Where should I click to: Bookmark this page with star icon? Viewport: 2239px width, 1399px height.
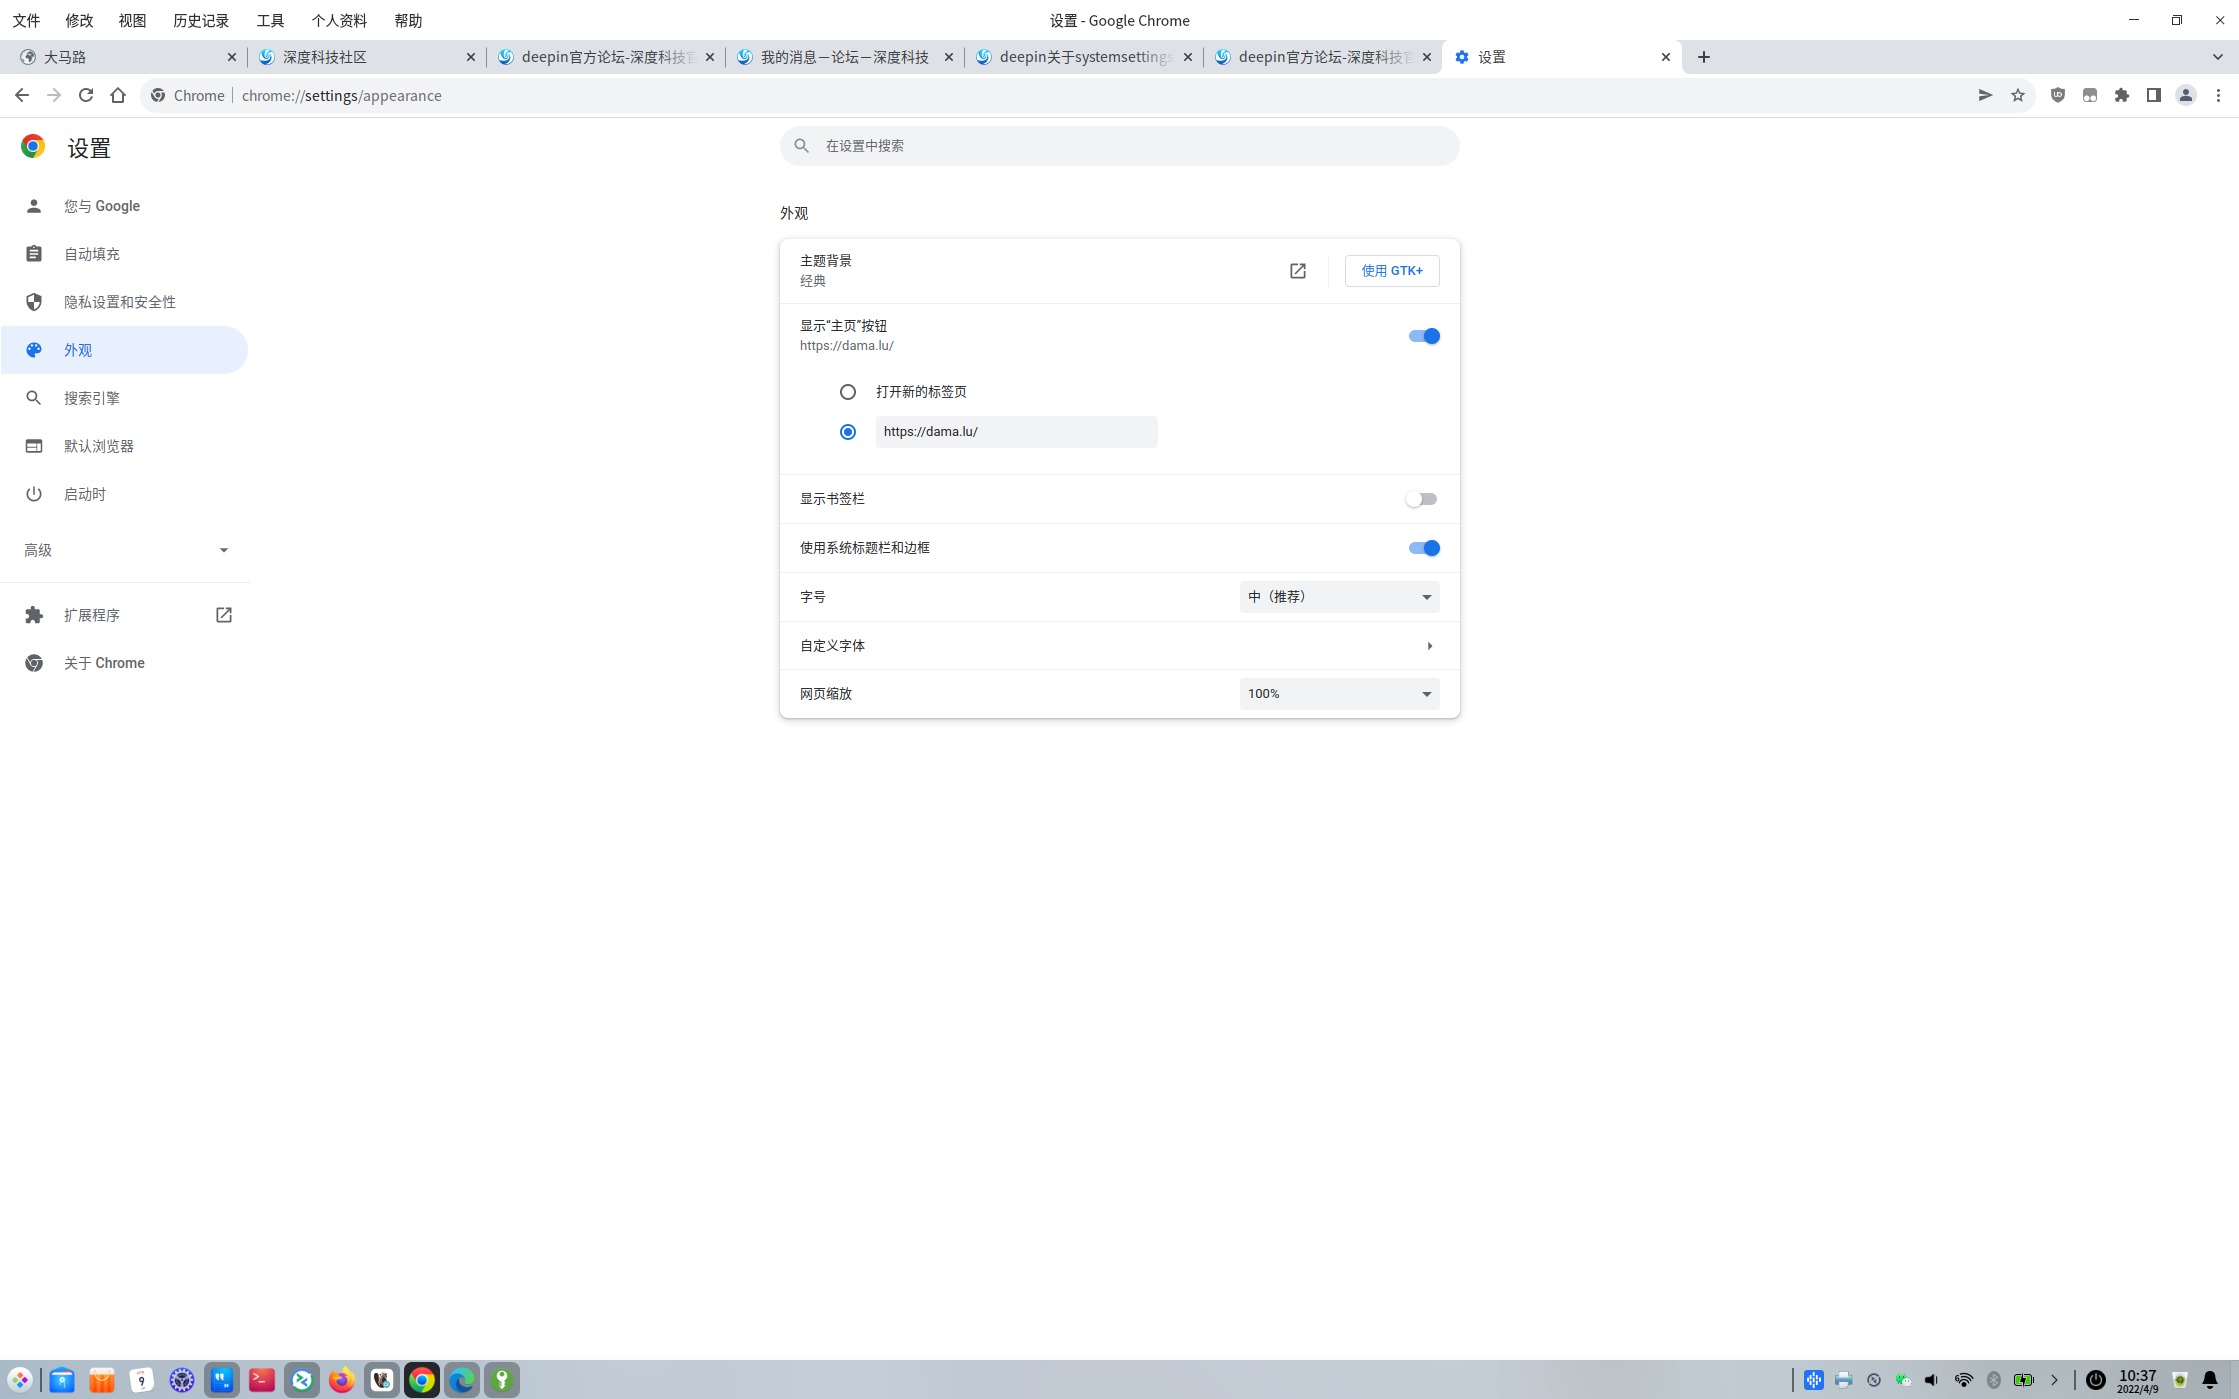point(2017,95)
